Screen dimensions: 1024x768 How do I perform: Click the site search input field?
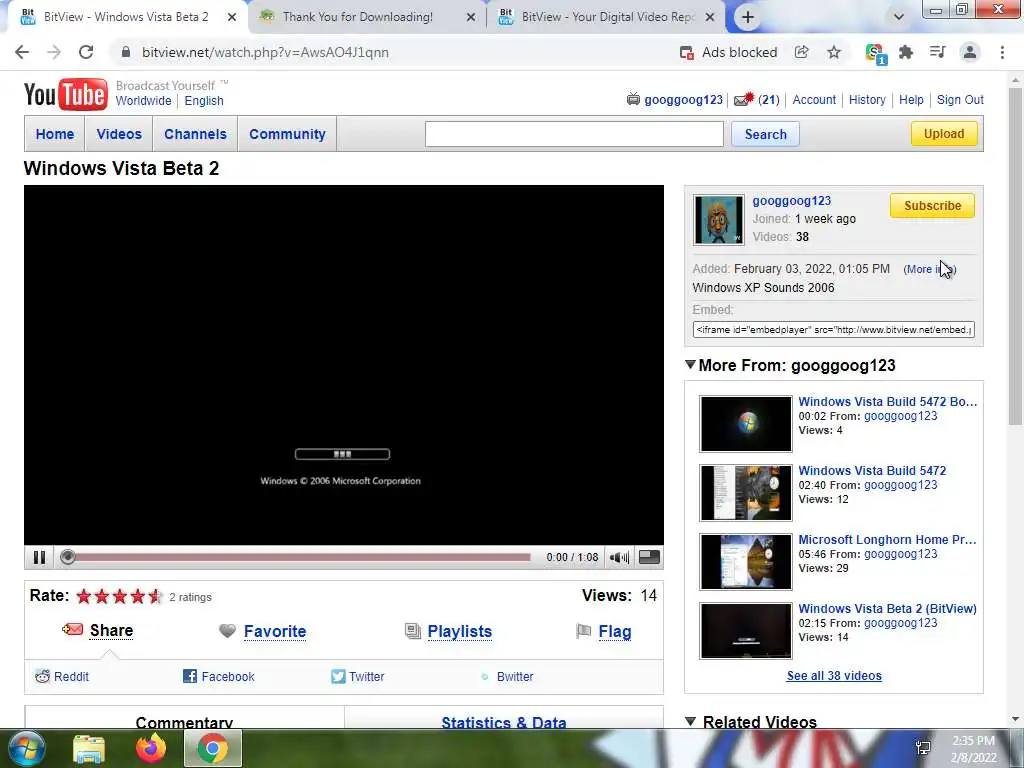574,134
